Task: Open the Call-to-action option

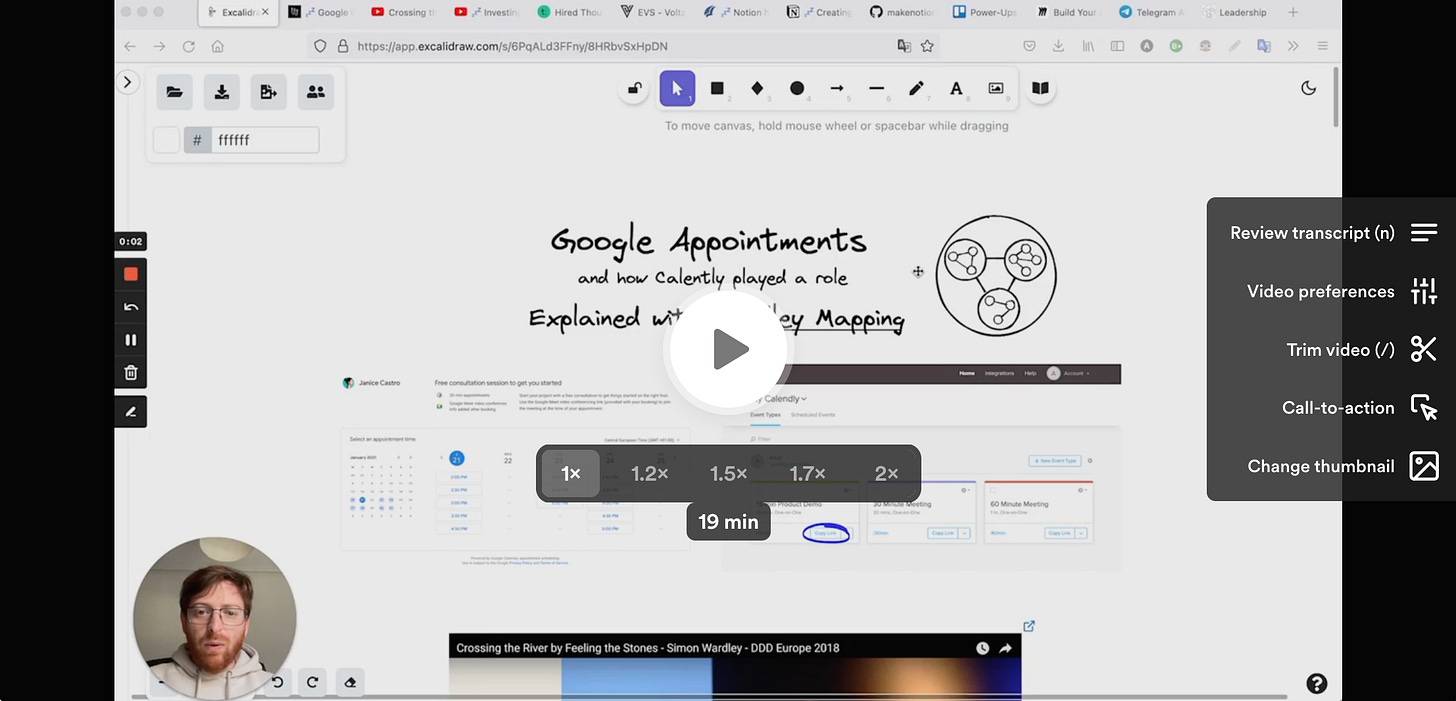Action: click(x=1359, y=408)
